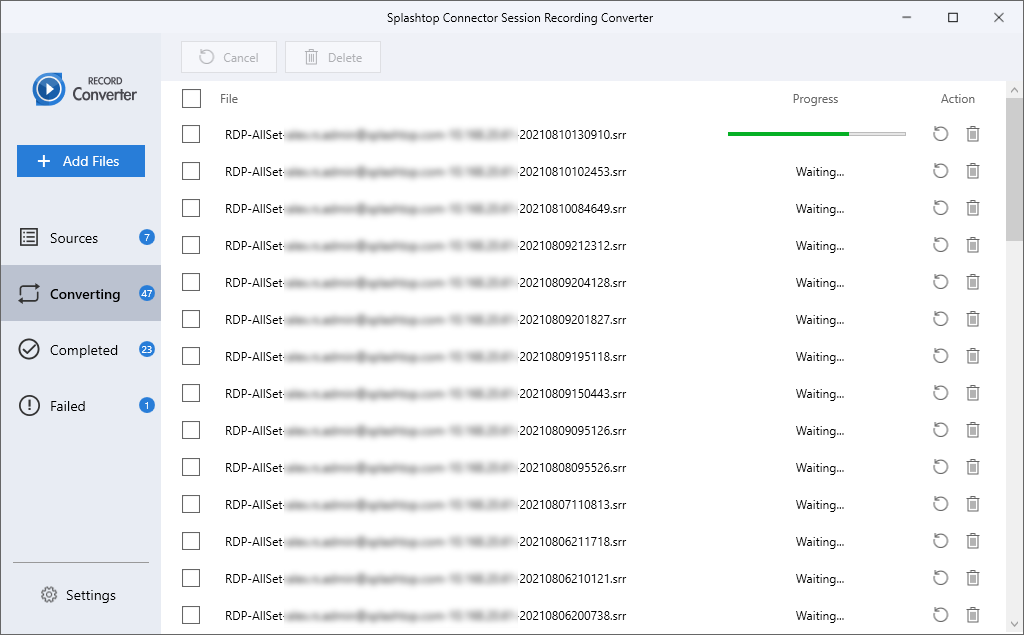The width and height of the screenshot is (1024, 635).
Task: Maximize the Session Recording Converter window
Action: tap(953, 18)
